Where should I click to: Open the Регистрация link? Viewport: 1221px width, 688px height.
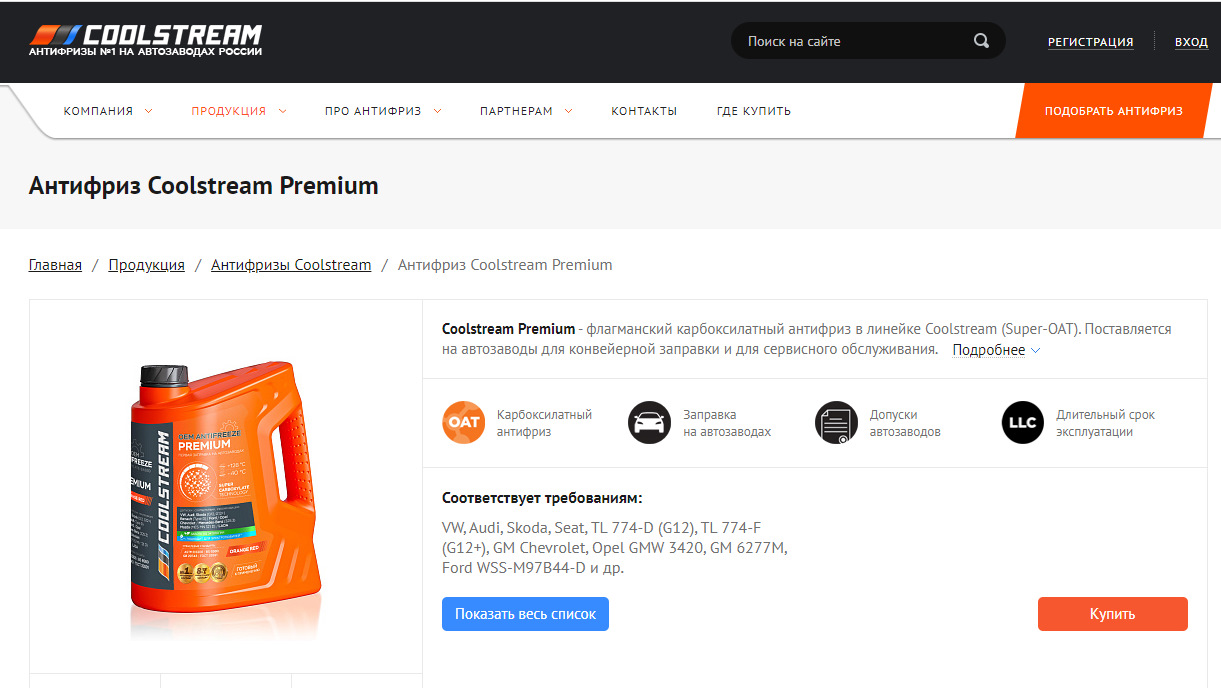coord(1090,42)
